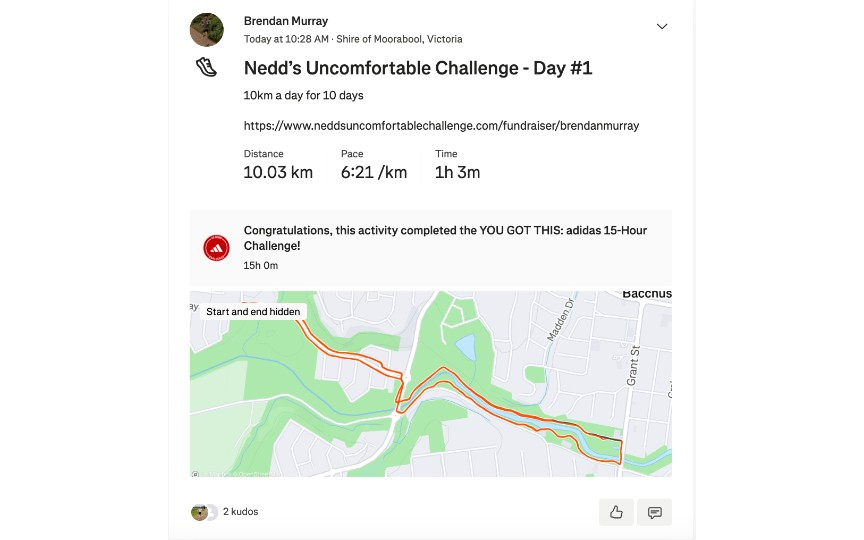Open Brendan Murray's profile picture

[x=207, y=30]
